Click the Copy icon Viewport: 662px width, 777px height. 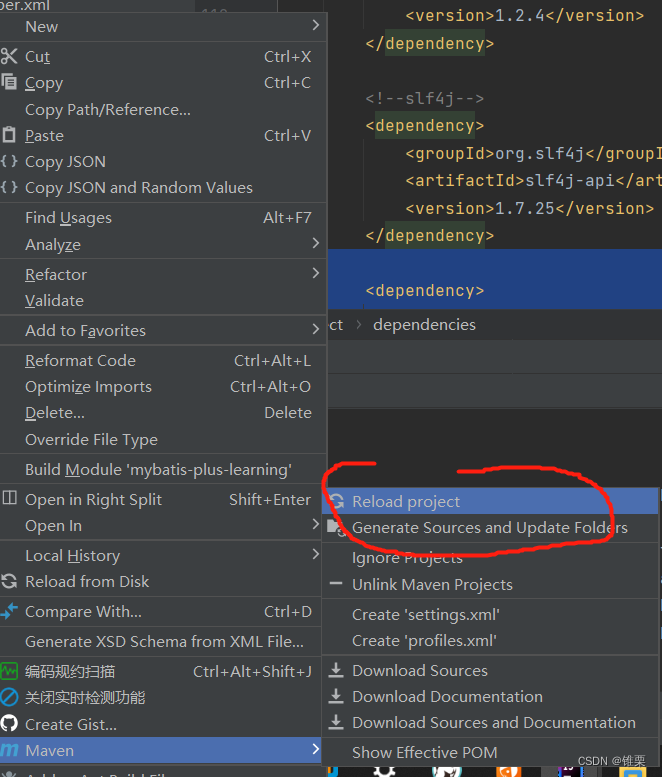[x=9, y=82]
